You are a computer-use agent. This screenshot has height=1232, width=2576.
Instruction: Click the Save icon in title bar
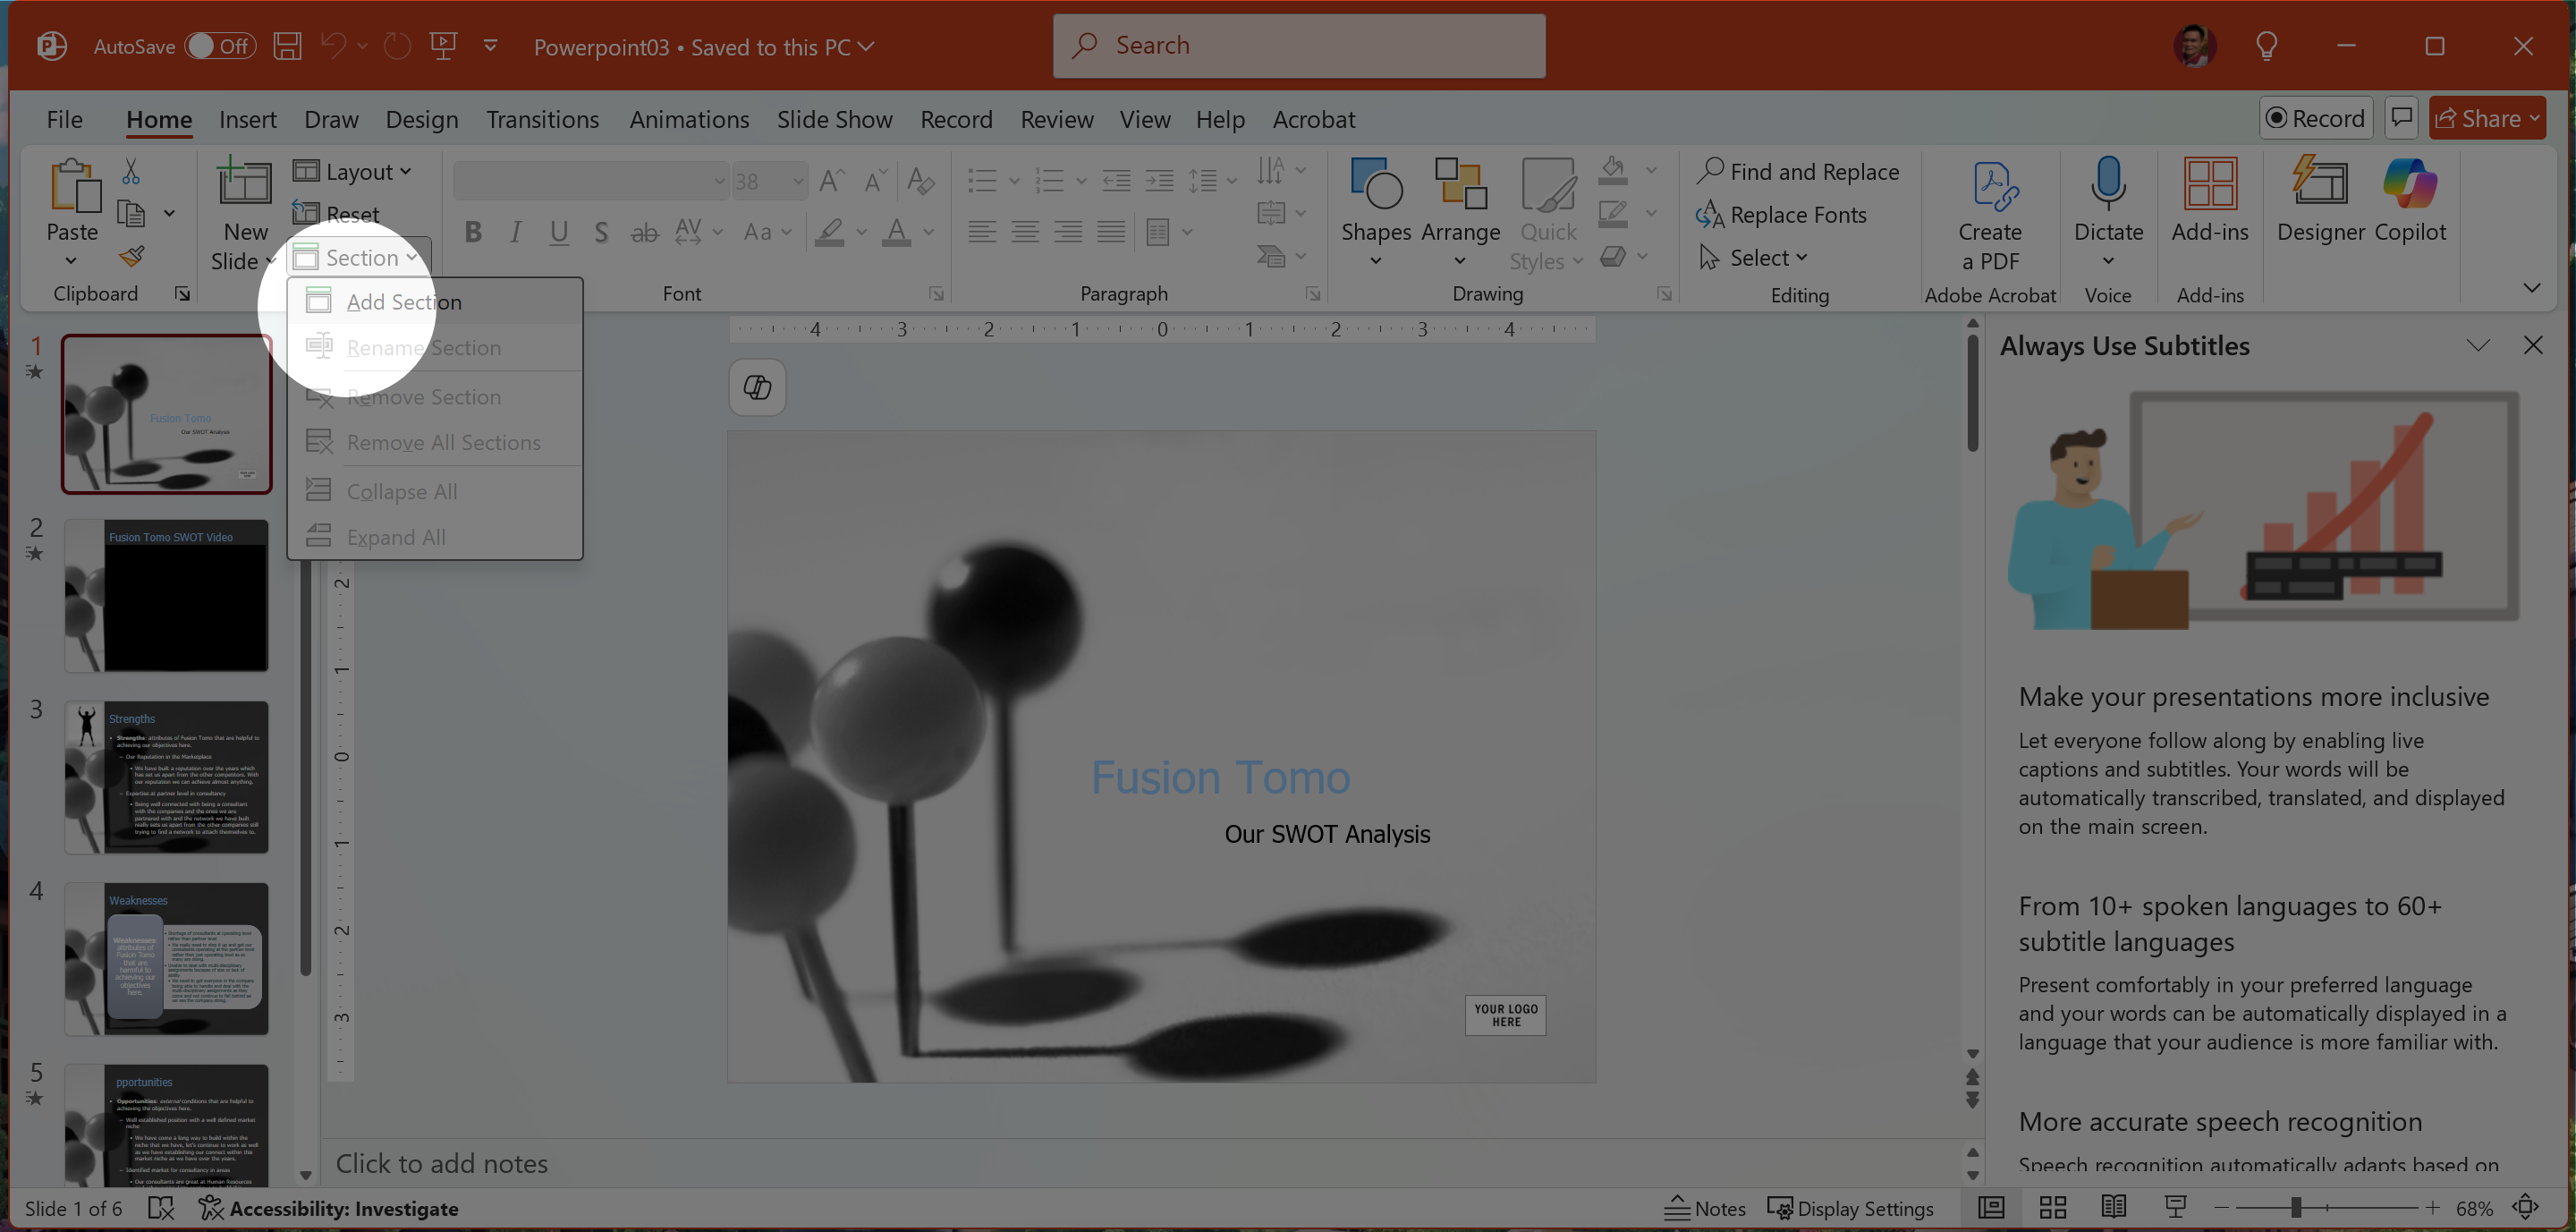click(287, 46)
